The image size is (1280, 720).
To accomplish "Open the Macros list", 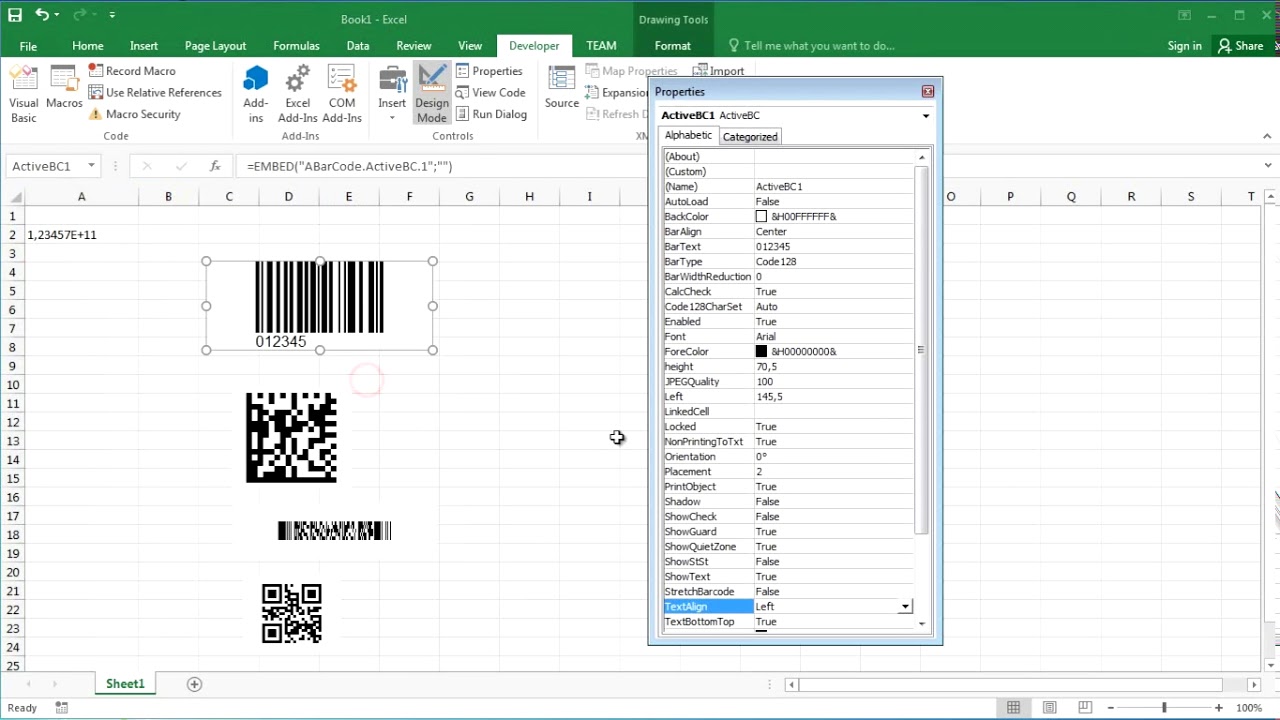I will click(x=64, y=88).
